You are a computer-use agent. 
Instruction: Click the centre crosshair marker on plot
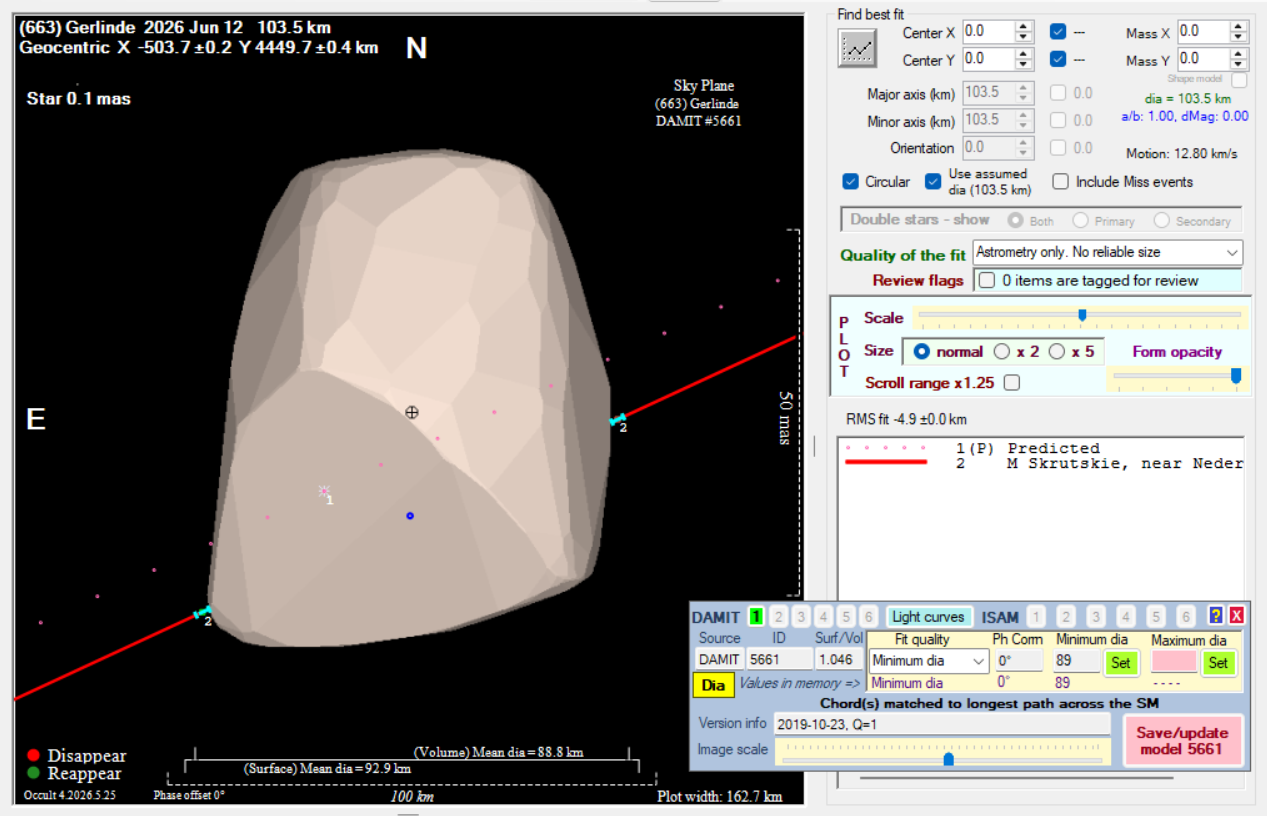coord(411,412)
